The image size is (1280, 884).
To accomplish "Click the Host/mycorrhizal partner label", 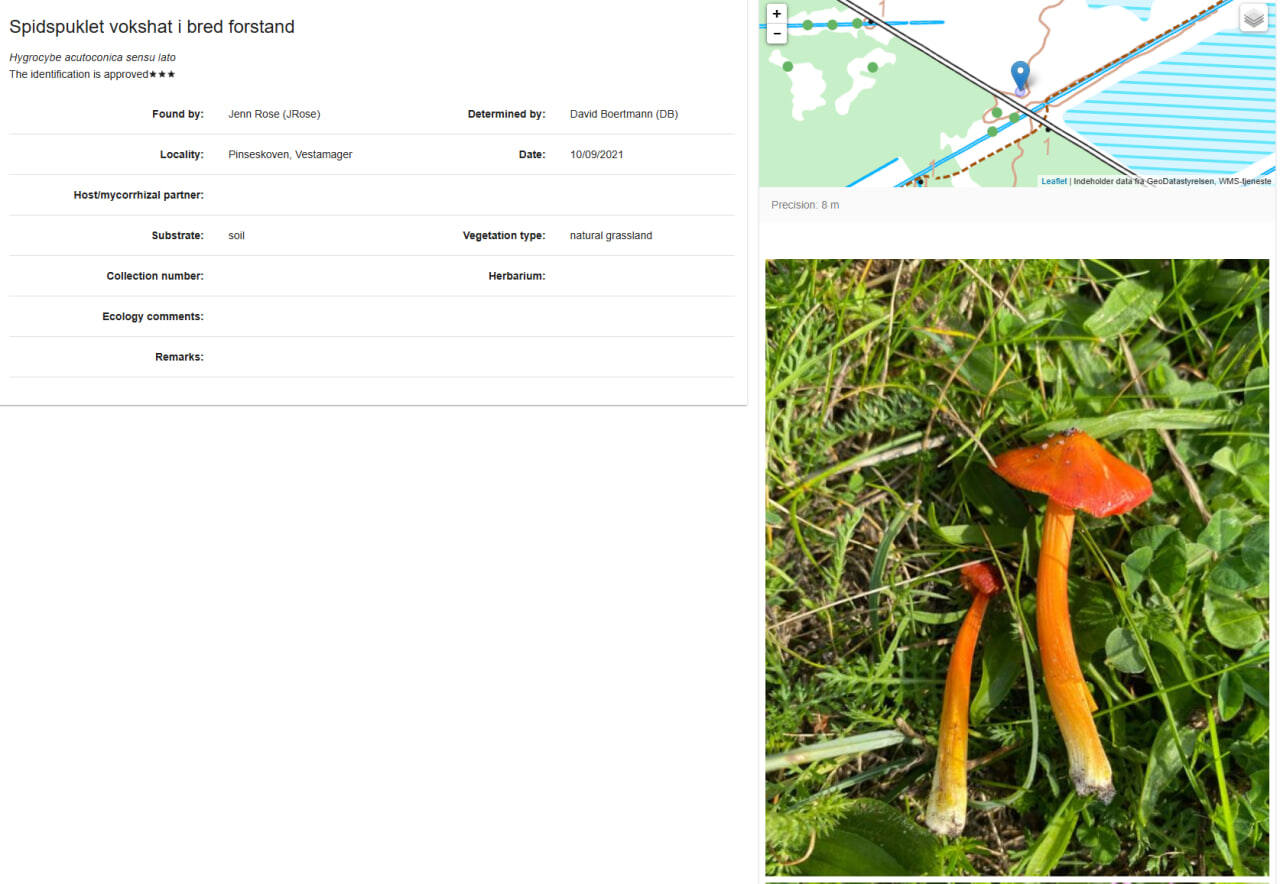I will [x=138, y=195].
